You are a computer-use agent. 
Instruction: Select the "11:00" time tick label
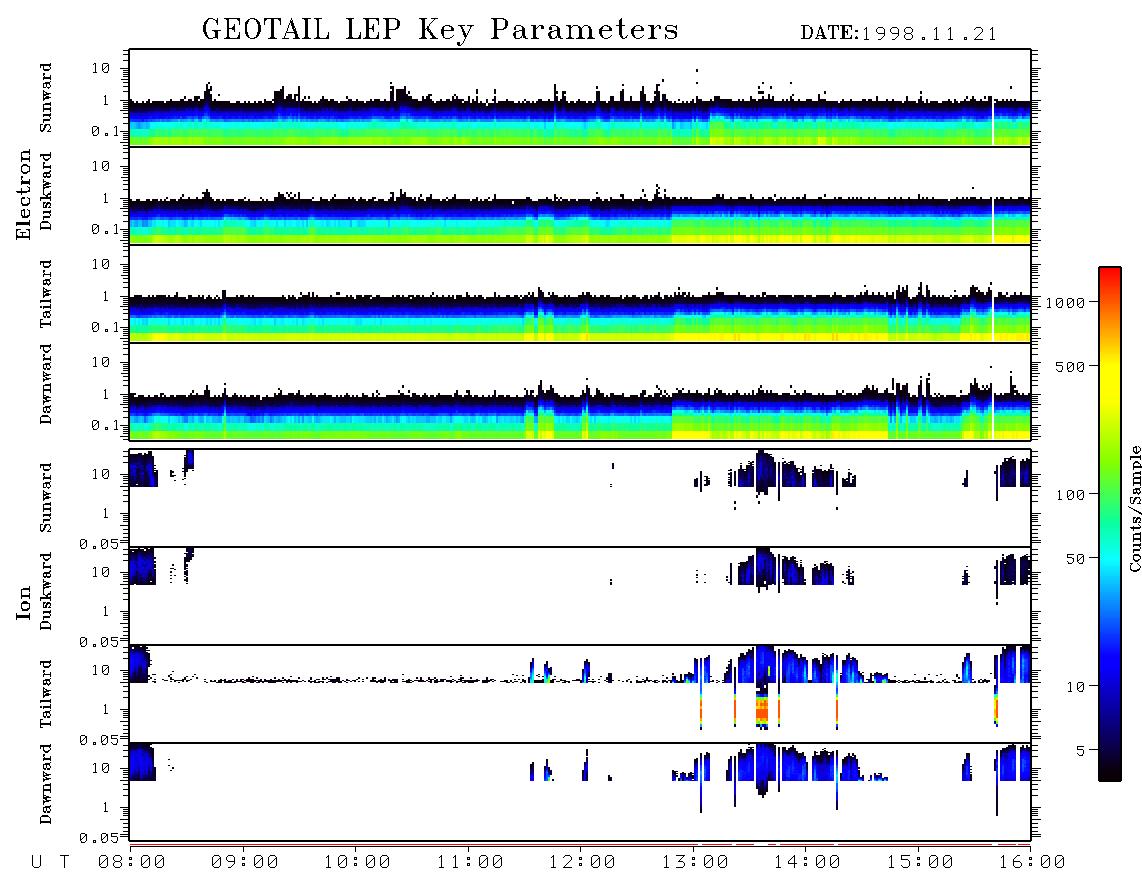pyautogui.click(x=470, y=862)
